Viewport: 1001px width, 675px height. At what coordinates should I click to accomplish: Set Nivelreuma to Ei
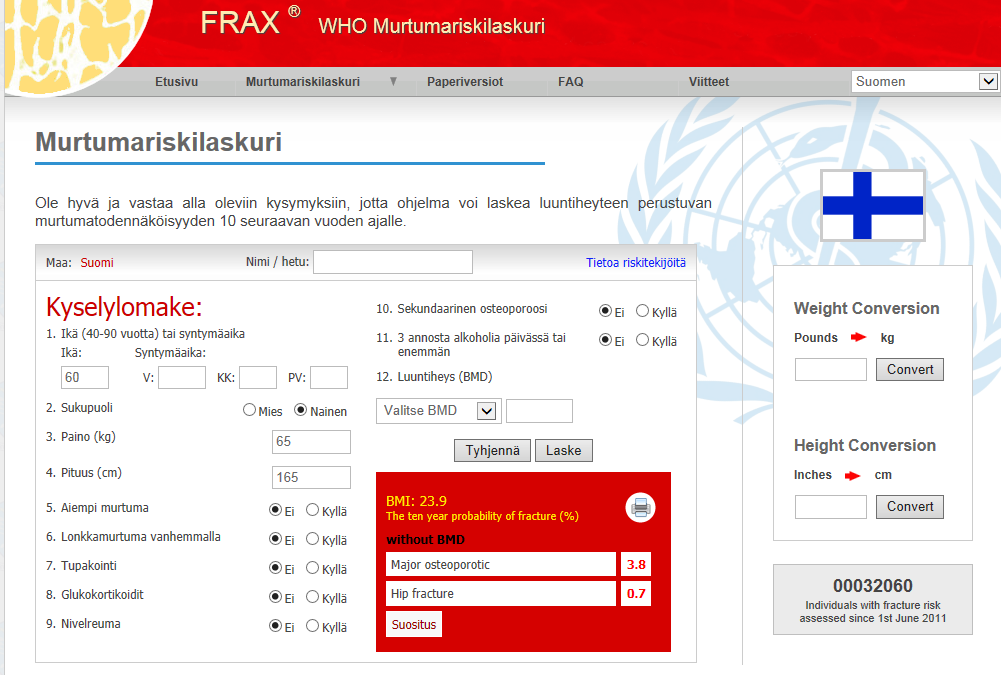coord(275,626)
